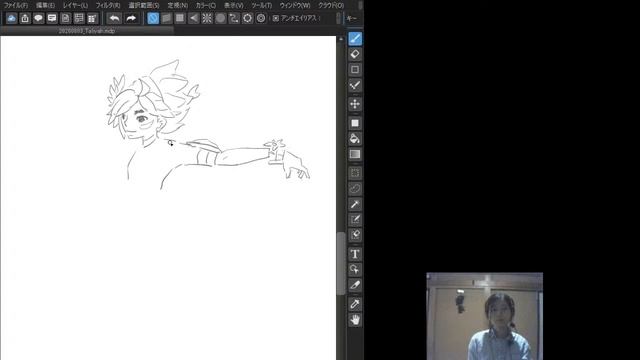Click the share/export icon
Screen dimensions: 640x360
25,18
